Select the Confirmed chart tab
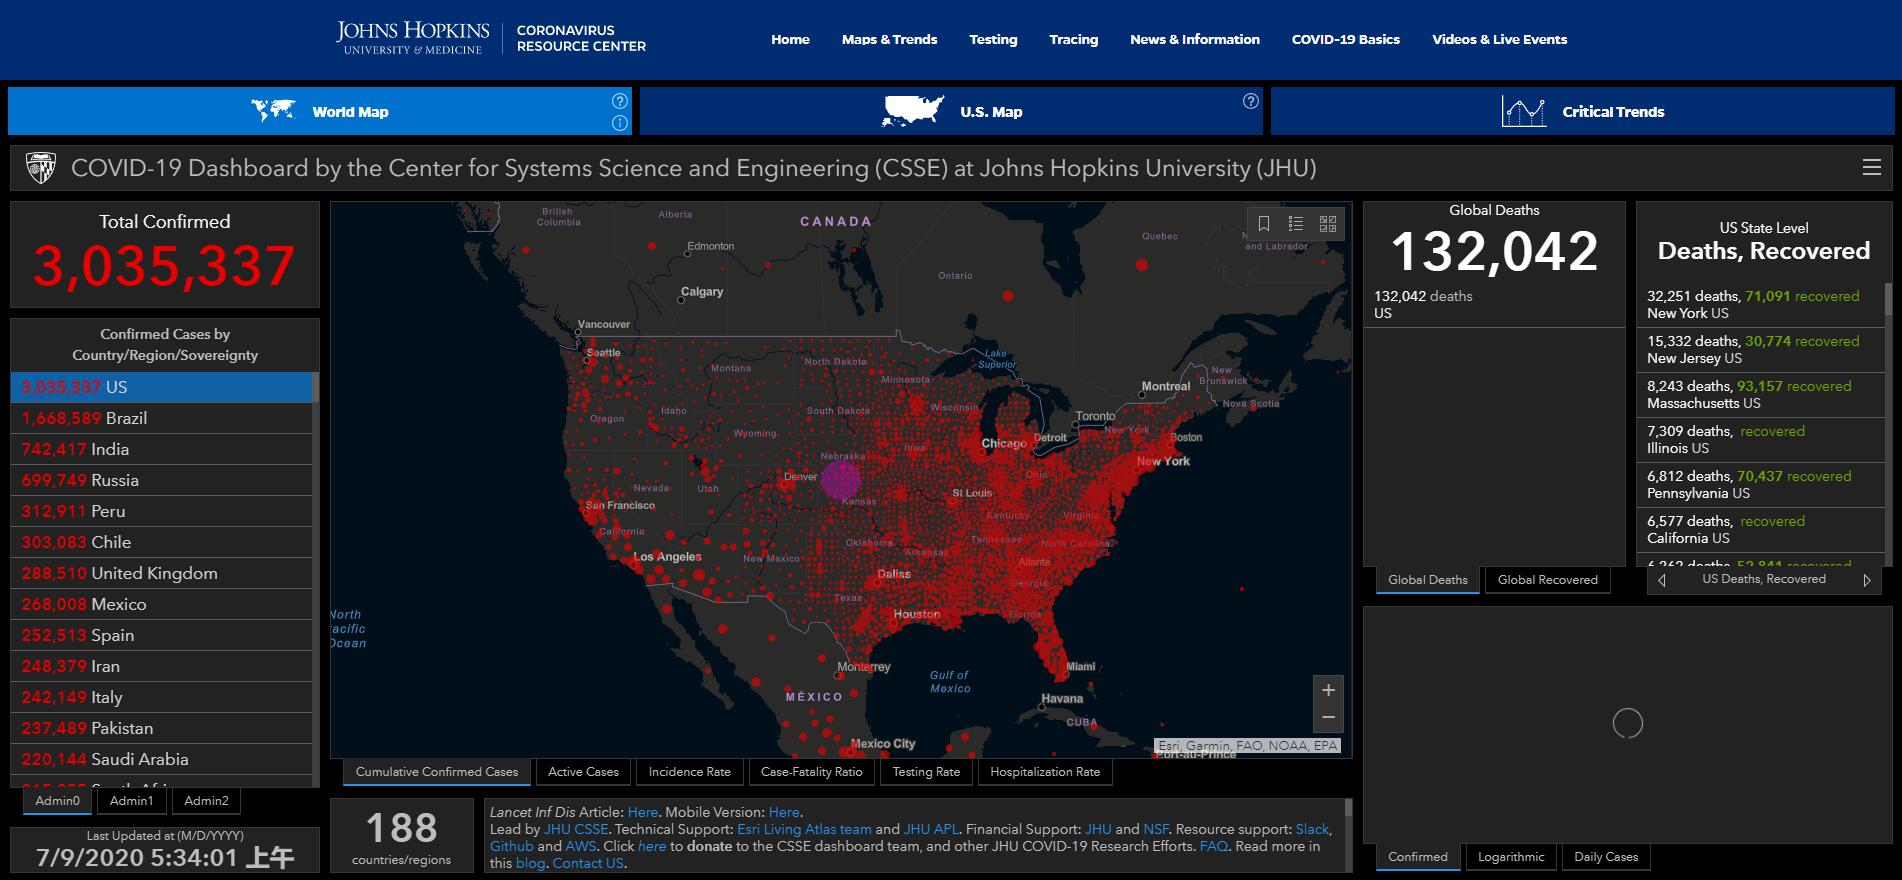1902x880 pixels. point(1418,857)
